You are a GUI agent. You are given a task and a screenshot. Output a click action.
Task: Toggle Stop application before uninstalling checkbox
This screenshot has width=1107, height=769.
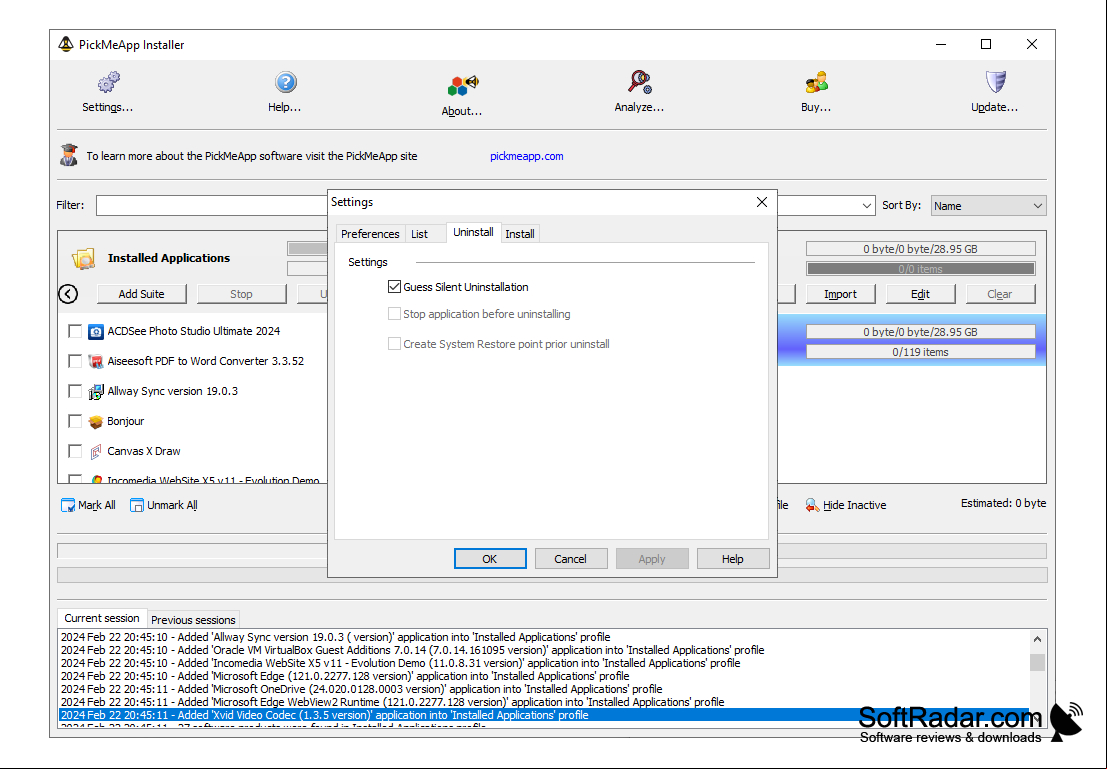[394, 314]
